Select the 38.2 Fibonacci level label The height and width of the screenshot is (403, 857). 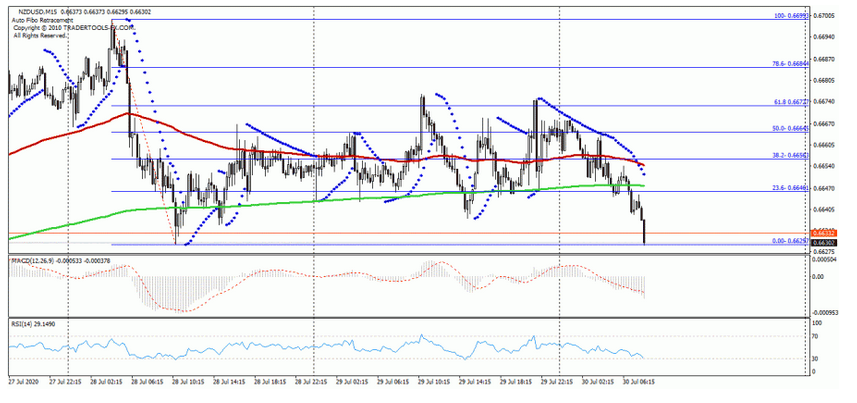click(x=789, y=155)
